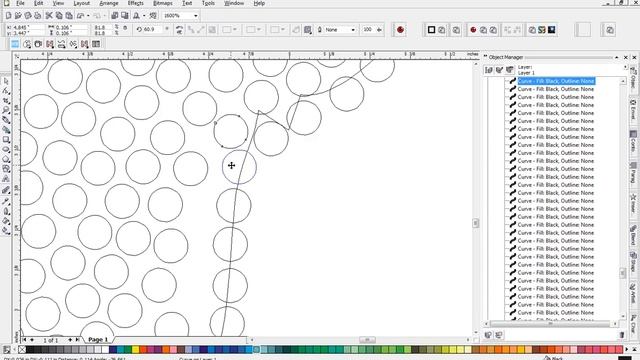Toggle Layer Manager View in Object Manager

(x=509, y=70)
